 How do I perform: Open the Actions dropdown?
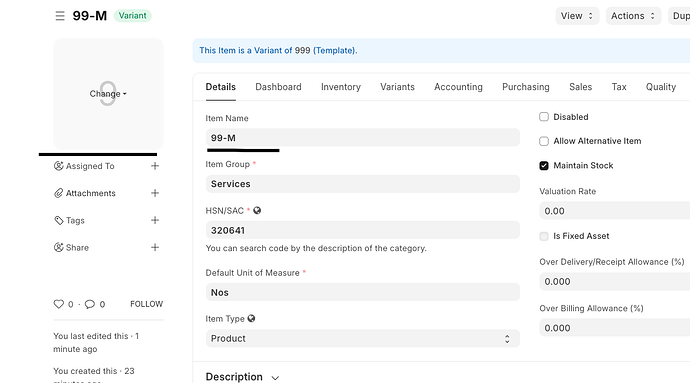(633, 16)
